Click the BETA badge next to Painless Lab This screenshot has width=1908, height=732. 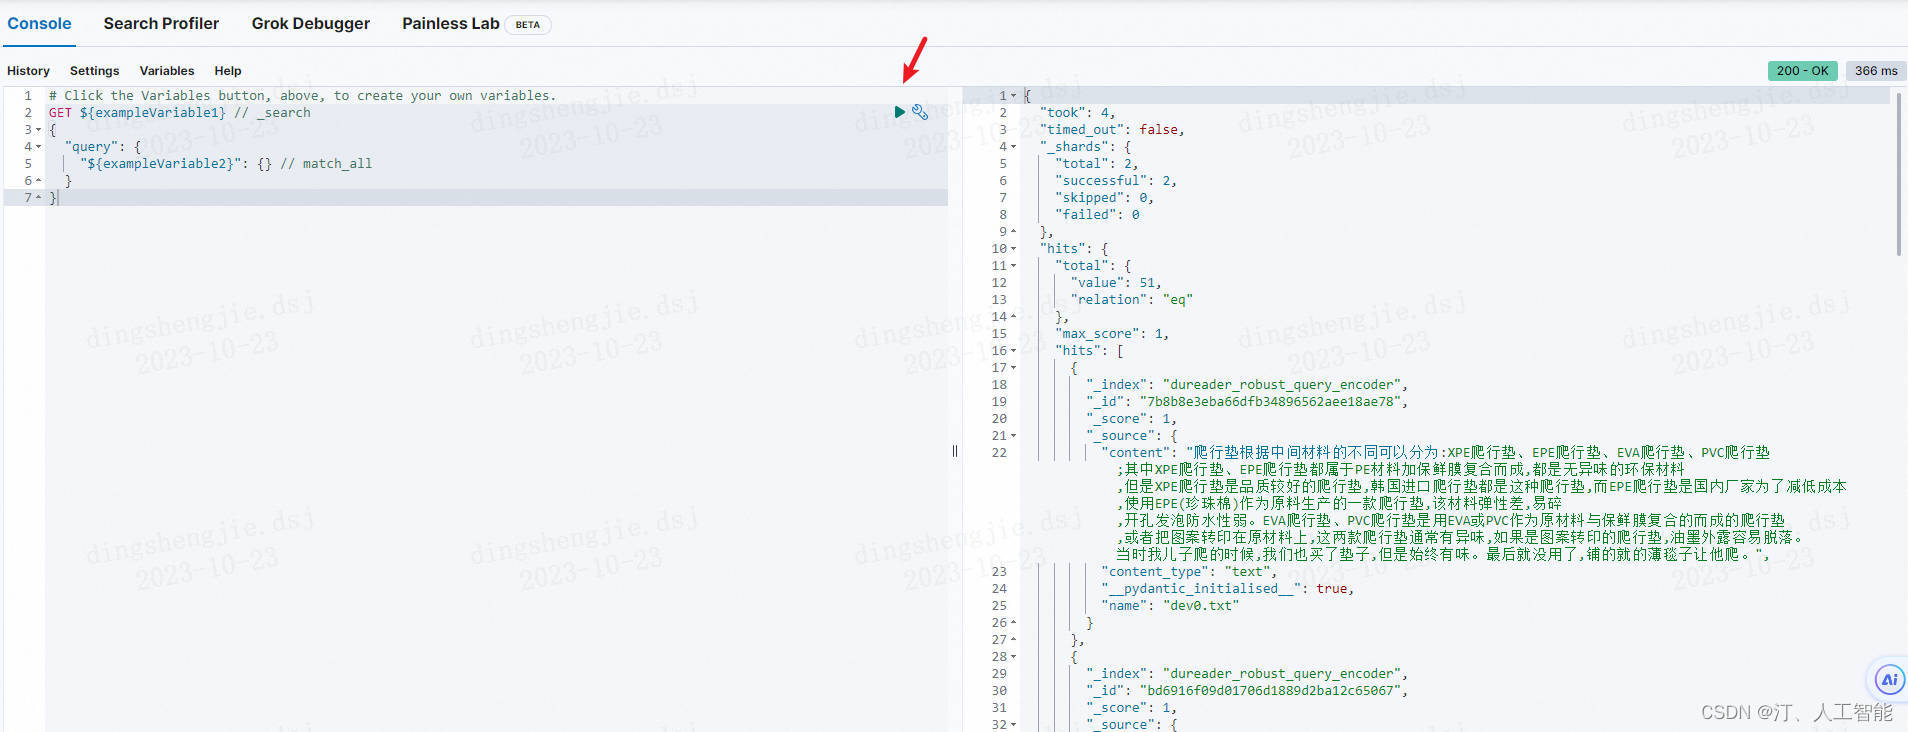click(x=528, y=25)
